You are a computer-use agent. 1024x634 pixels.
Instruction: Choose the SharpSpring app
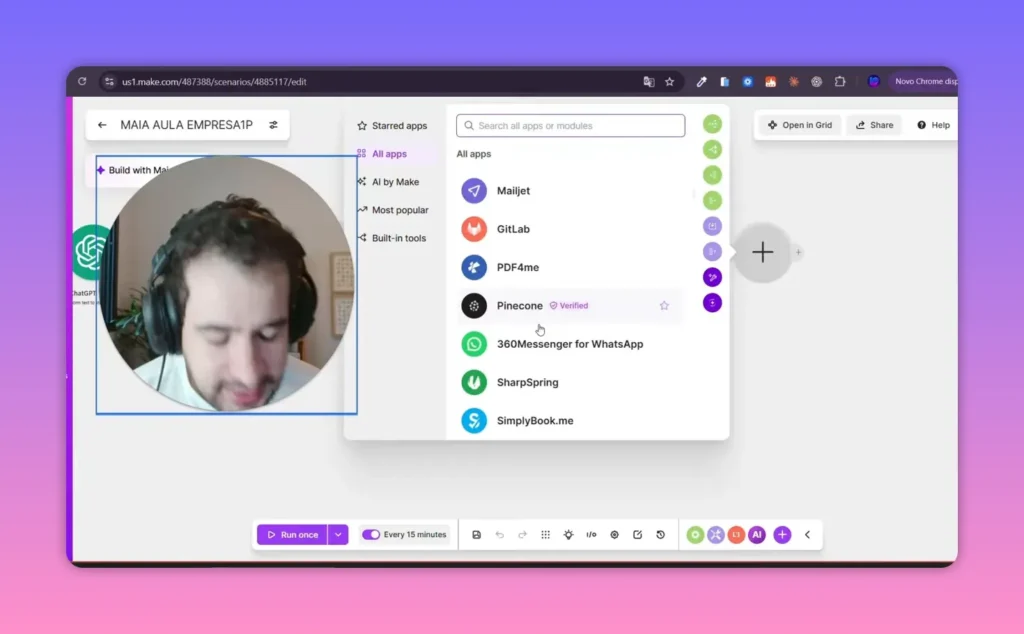point(570,382)
